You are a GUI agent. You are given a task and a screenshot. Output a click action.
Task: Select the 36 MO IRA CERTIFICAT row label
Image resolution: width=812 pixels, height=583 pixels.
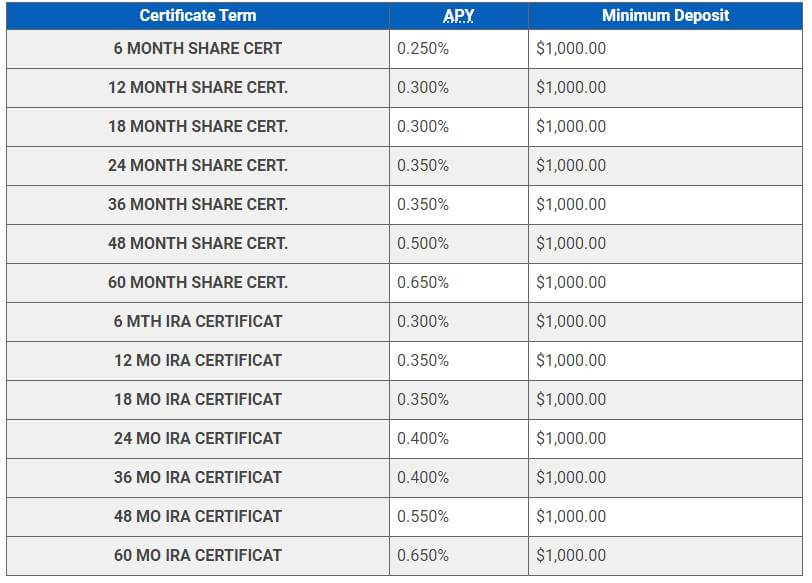point(198,477)
